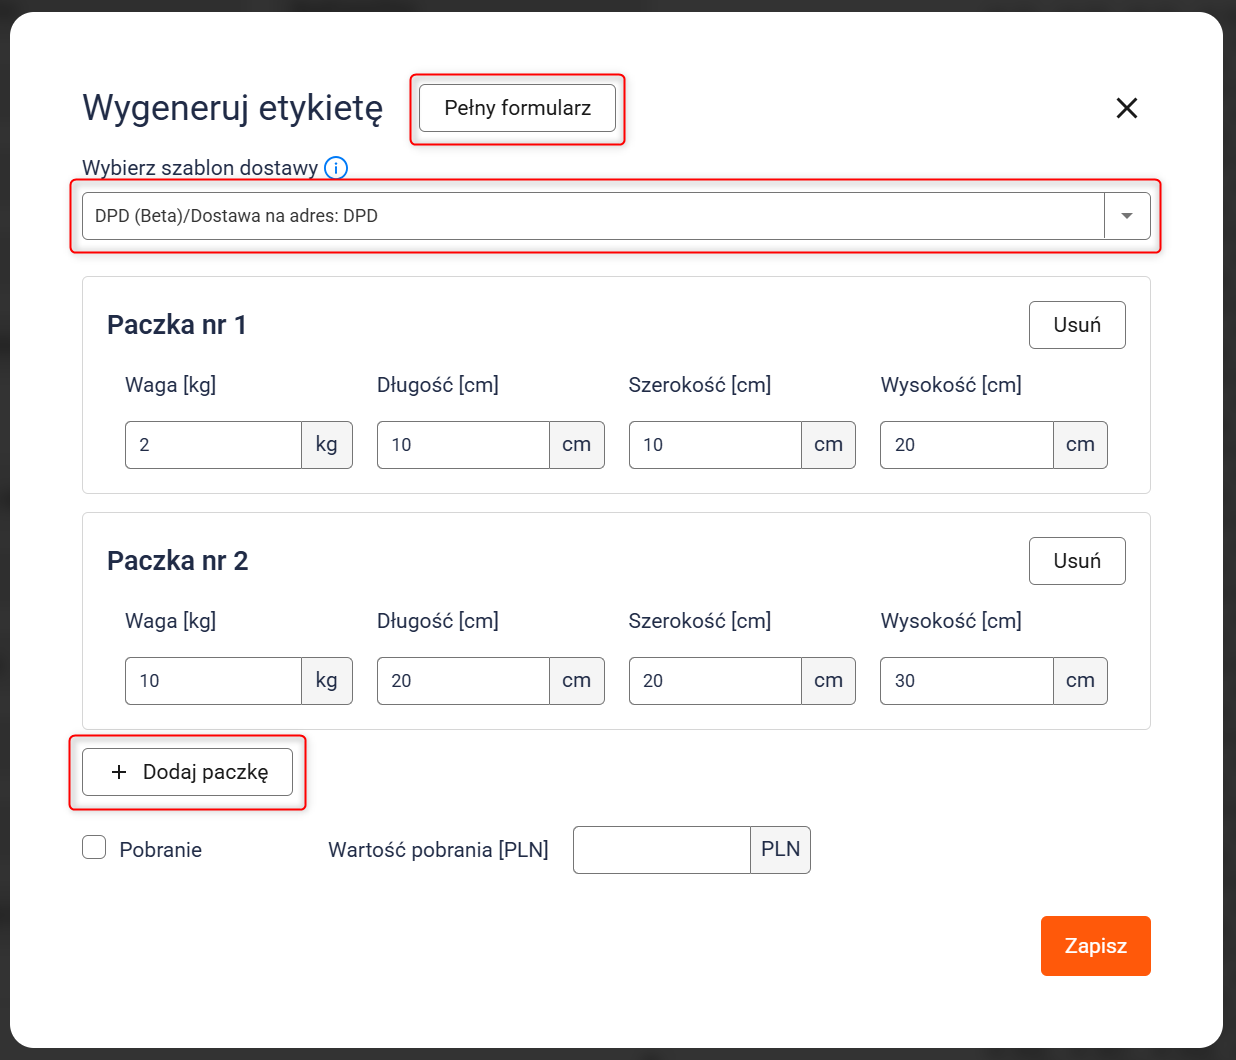Click the Waga field of Paczka nr 1
The width and height of the screenshot is (1236, 1060).
(x=213, y=445)
